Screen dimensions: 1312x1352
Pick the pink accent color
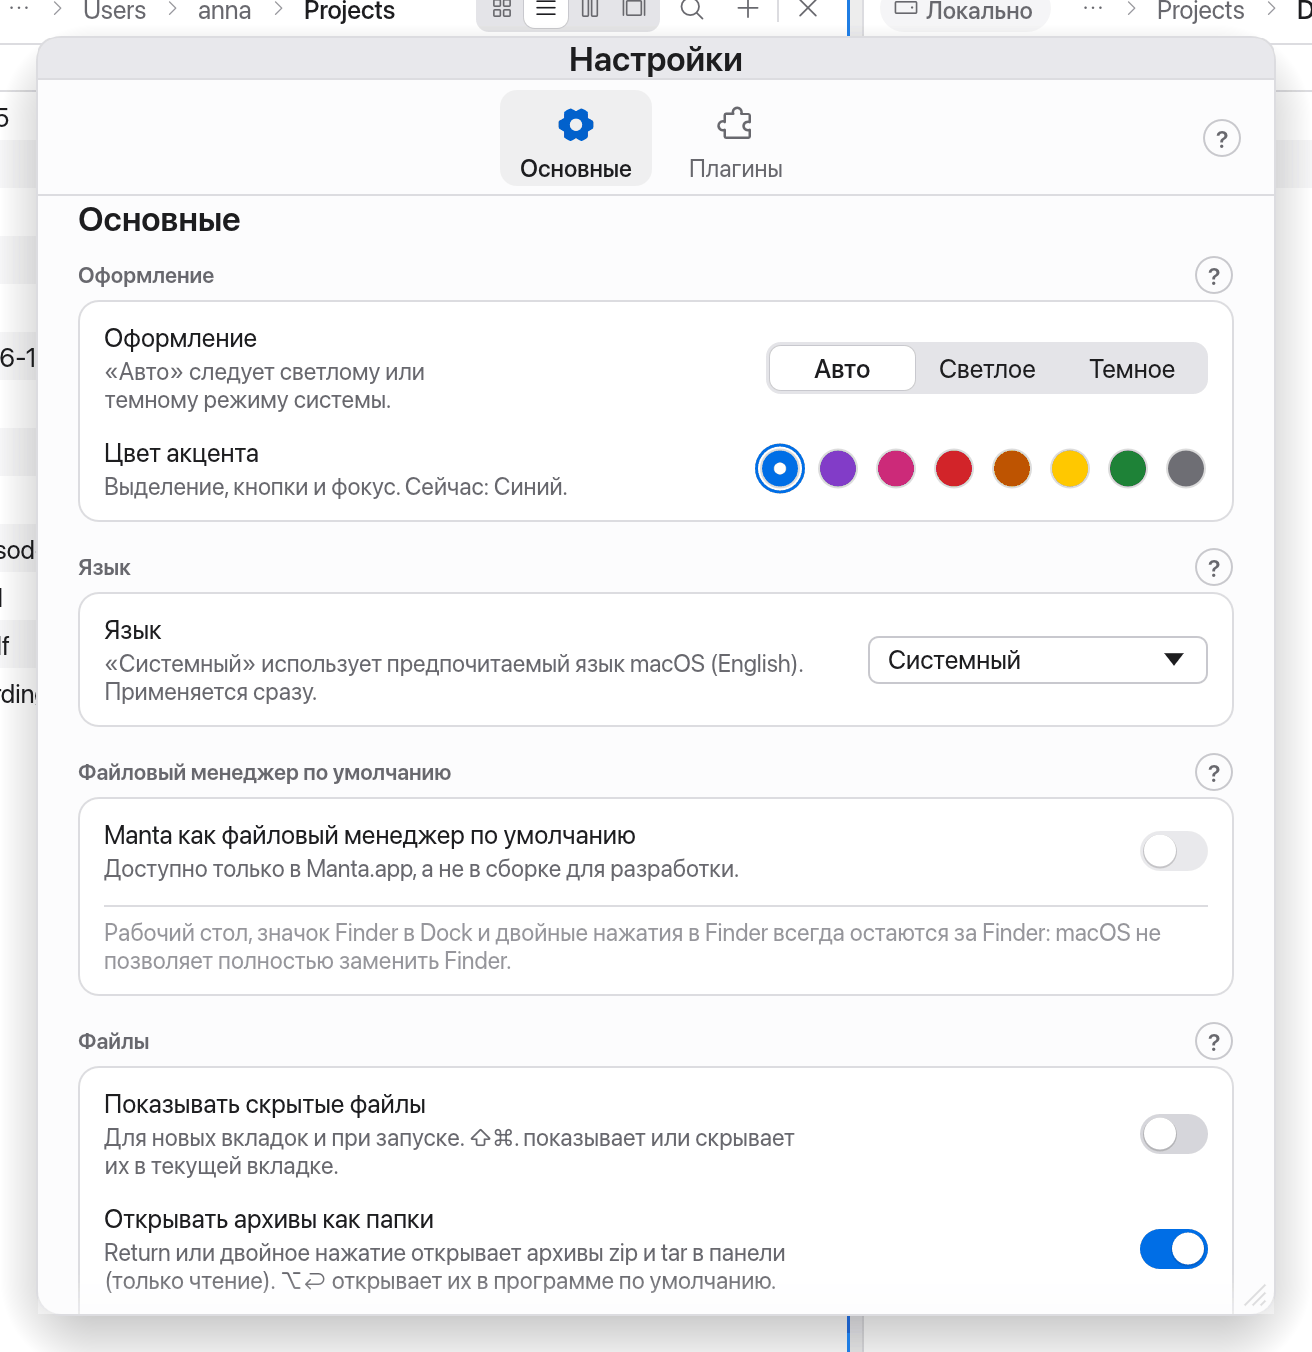(x=896, y=469)
